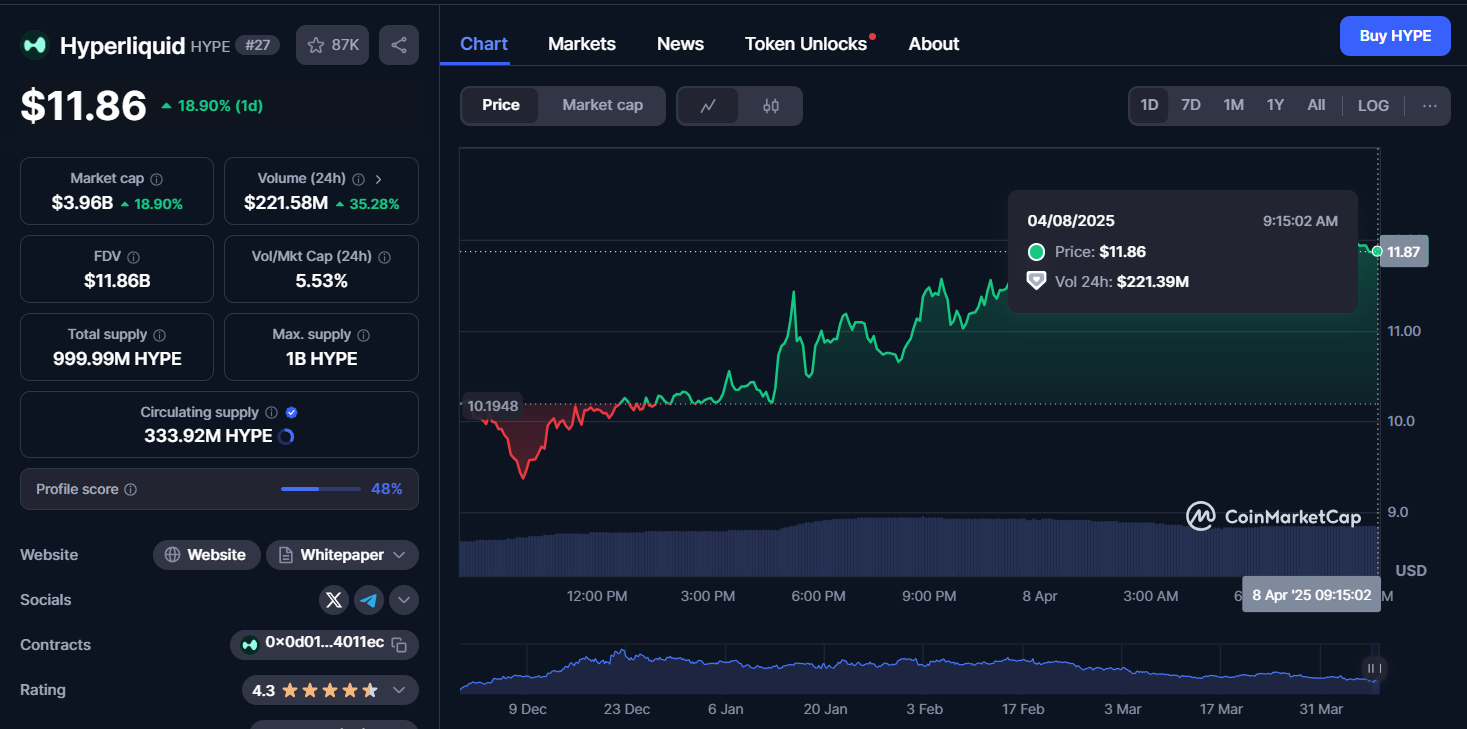Open the Telegram social icon
This screenshot has width=1467, height=729.
click(369, 600)
